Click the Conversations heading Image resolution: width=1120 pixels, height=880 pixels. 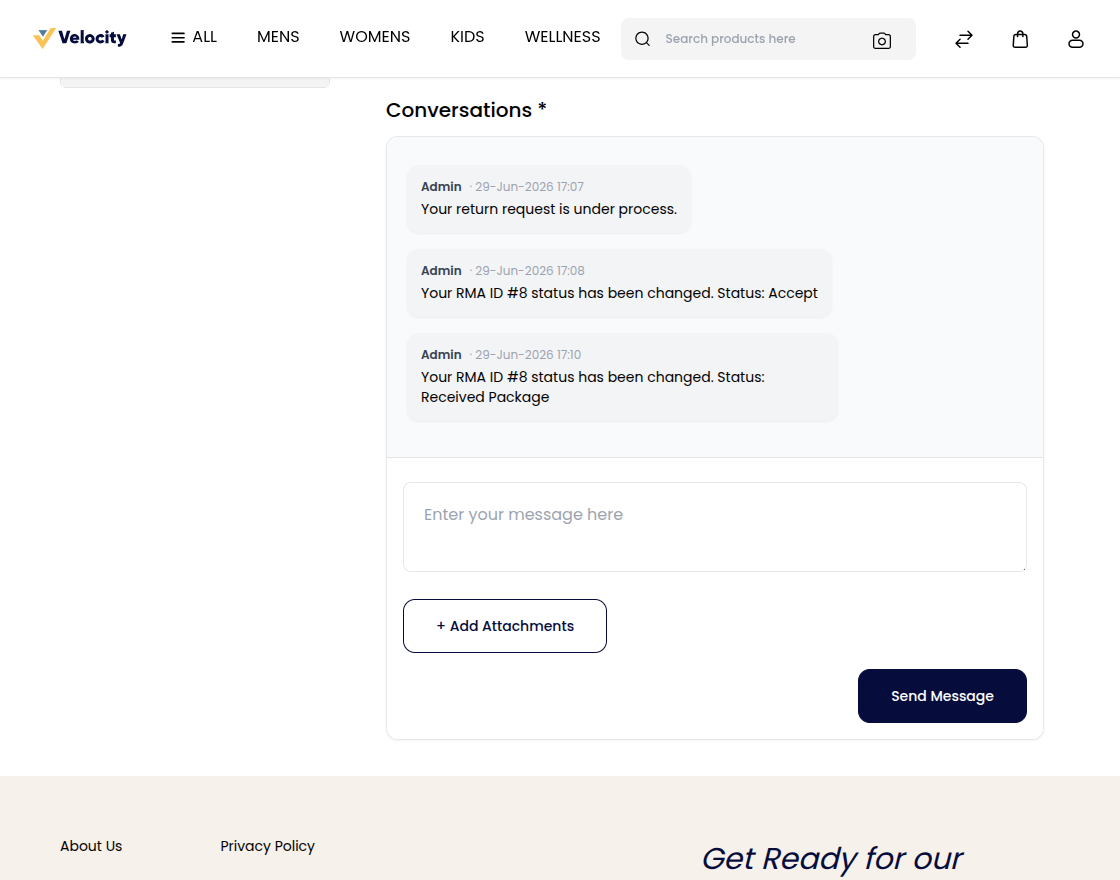(x=466, y=110)
